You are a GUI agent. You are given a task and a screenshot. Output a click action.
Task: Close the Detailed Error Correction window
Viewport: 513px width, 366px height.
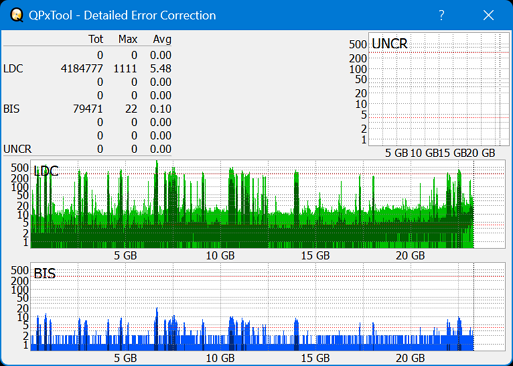pos(489,15)
